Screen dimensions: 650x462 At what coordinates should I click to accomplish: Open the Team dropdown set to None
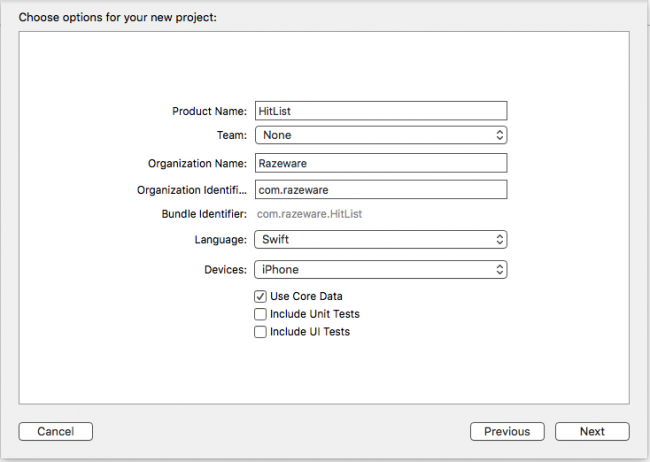click(381, 135)
